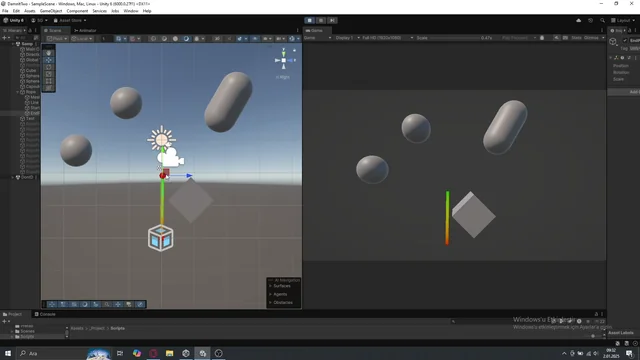
Task: Open the File menu
Action: (5, 11)
